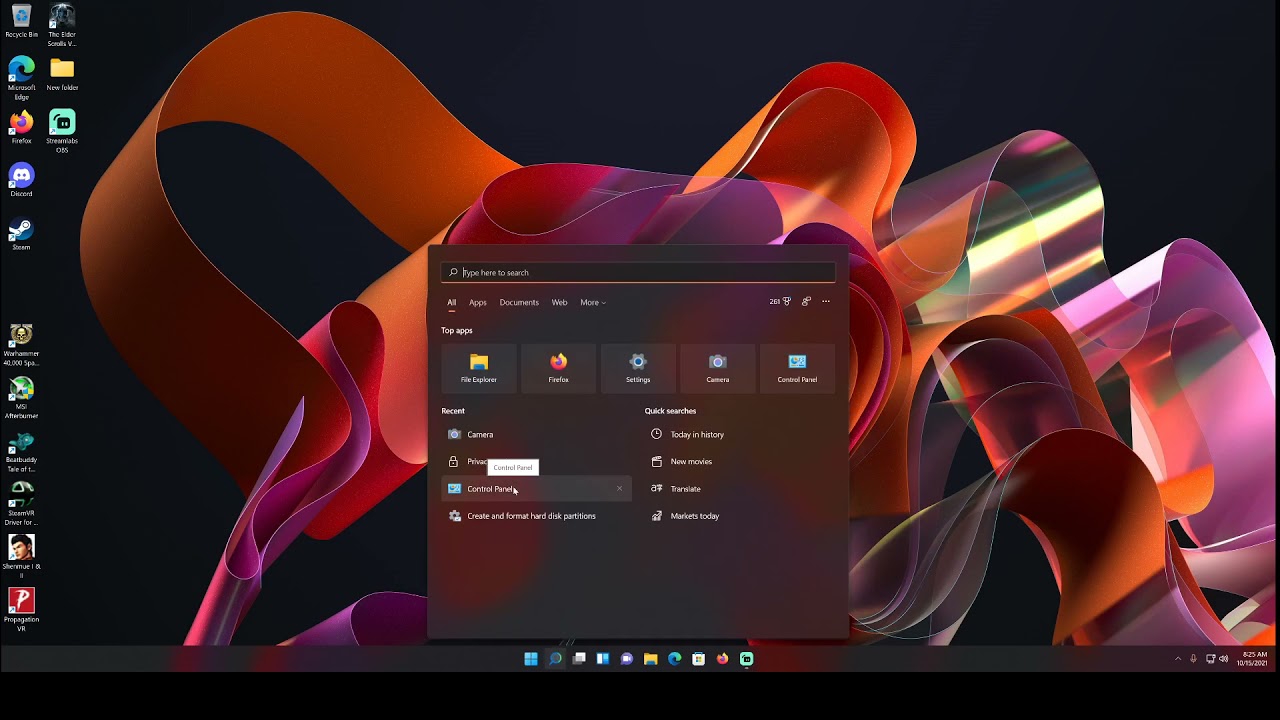Switch to the Apps search tab

[x=478, y=302]
